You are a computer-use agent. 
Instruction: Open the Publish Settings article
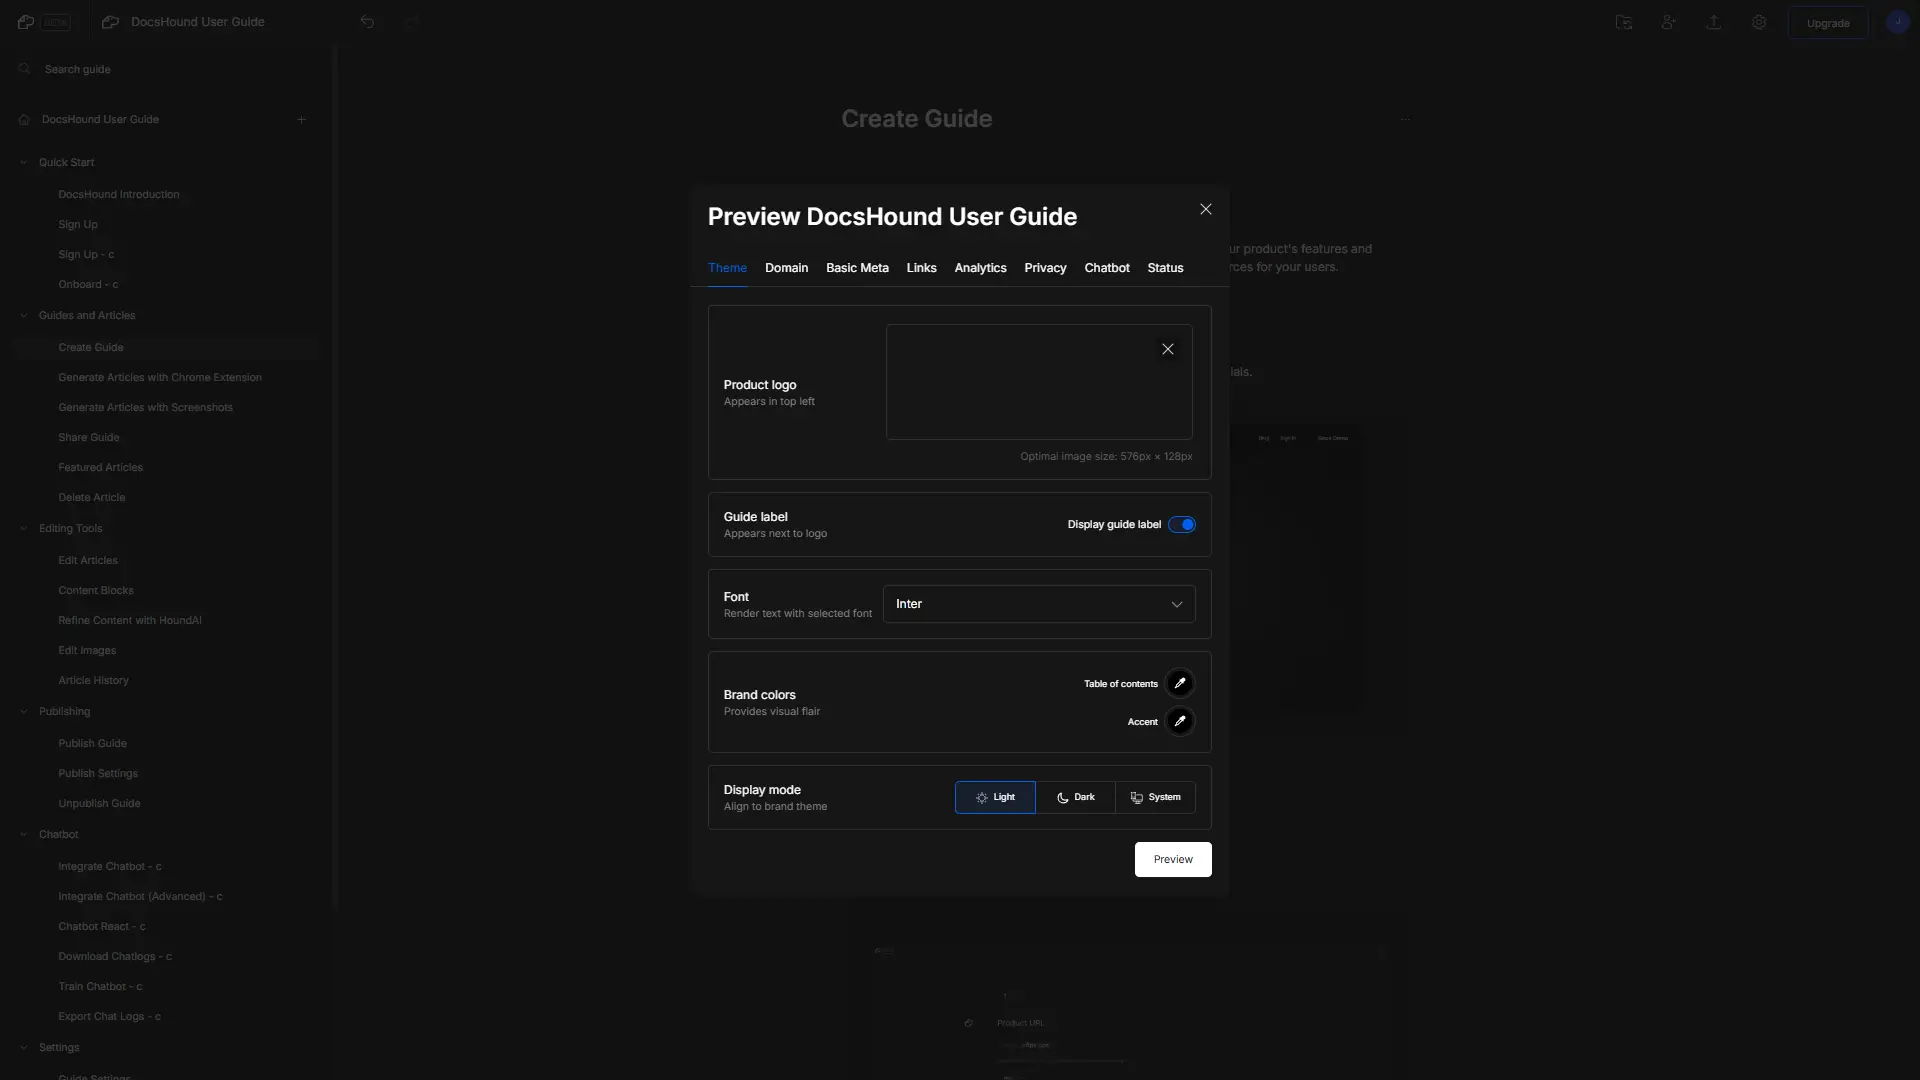pyautogui.click(x=98, y=774)
